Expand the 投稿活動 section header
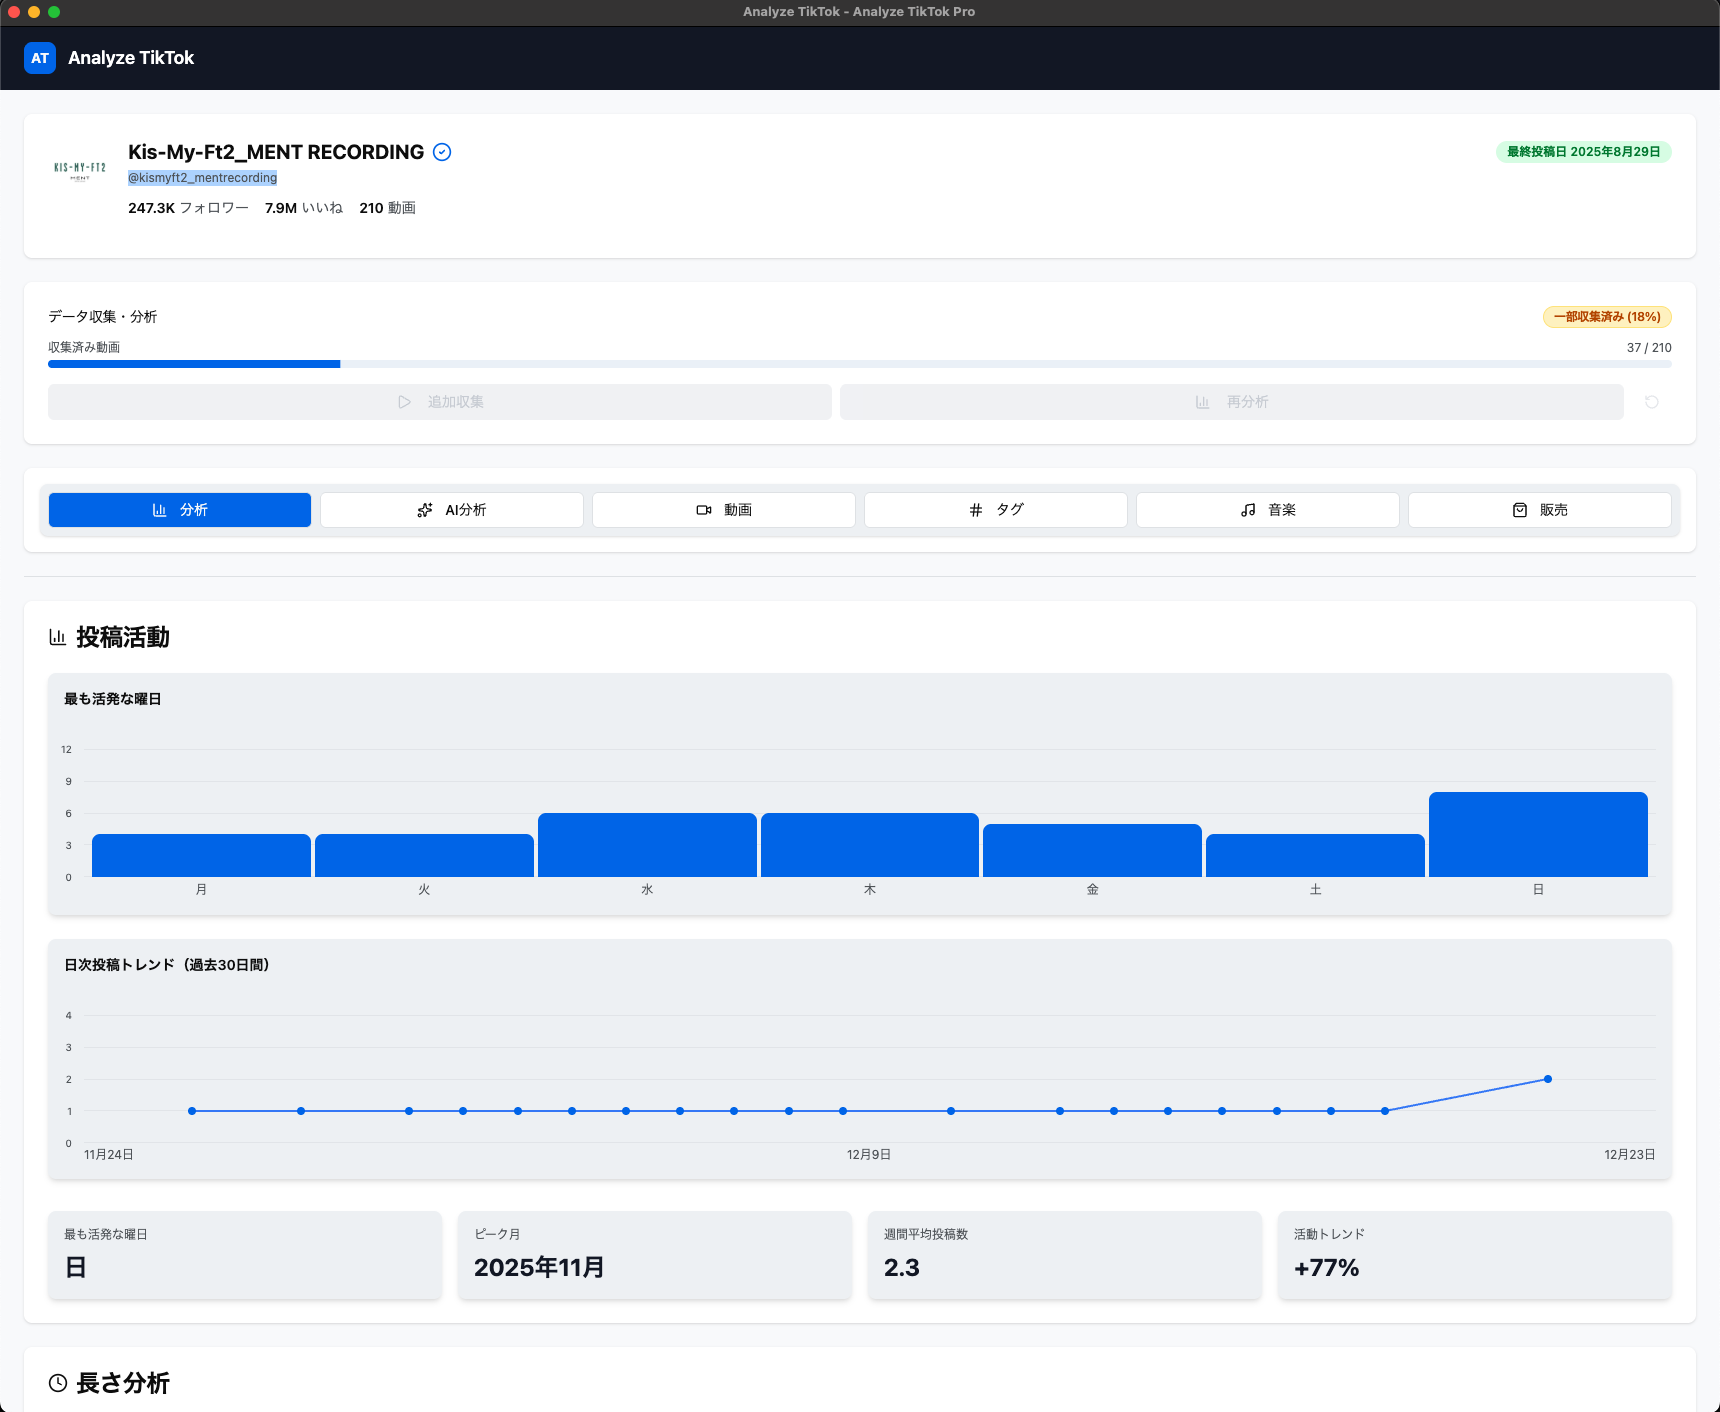This screenshot has width=1720, height=1412. (x=122, y=637)
